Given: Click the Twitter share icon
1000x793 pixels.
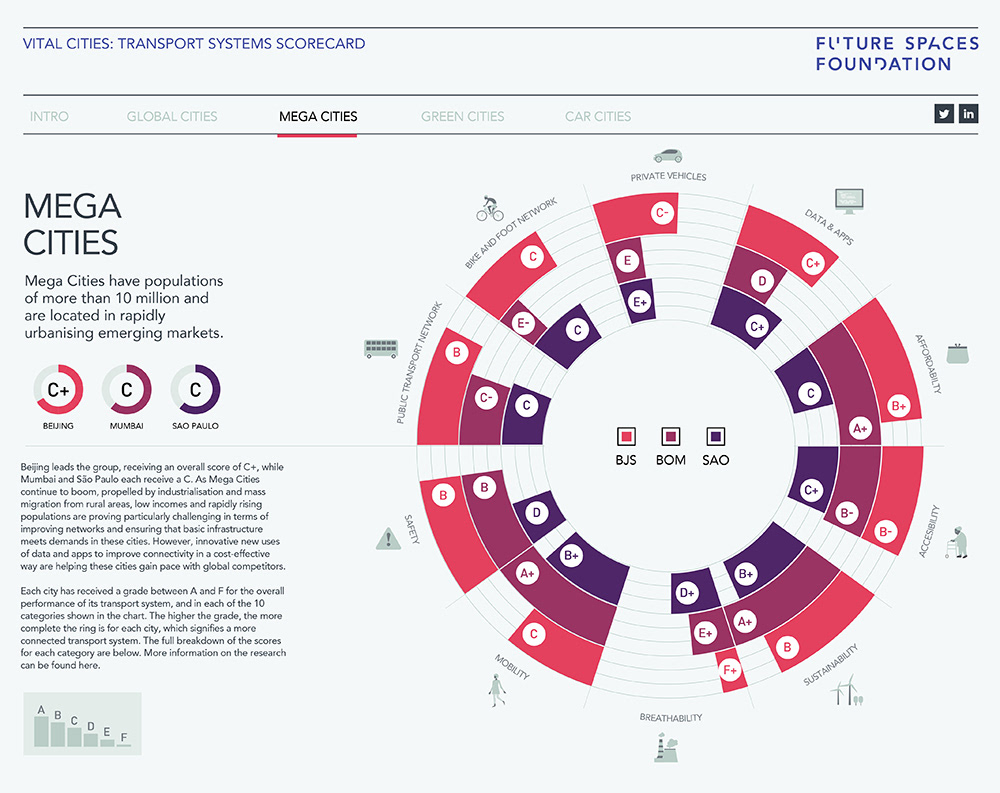Looking at the screenshot, I should [x=944, y=114].
